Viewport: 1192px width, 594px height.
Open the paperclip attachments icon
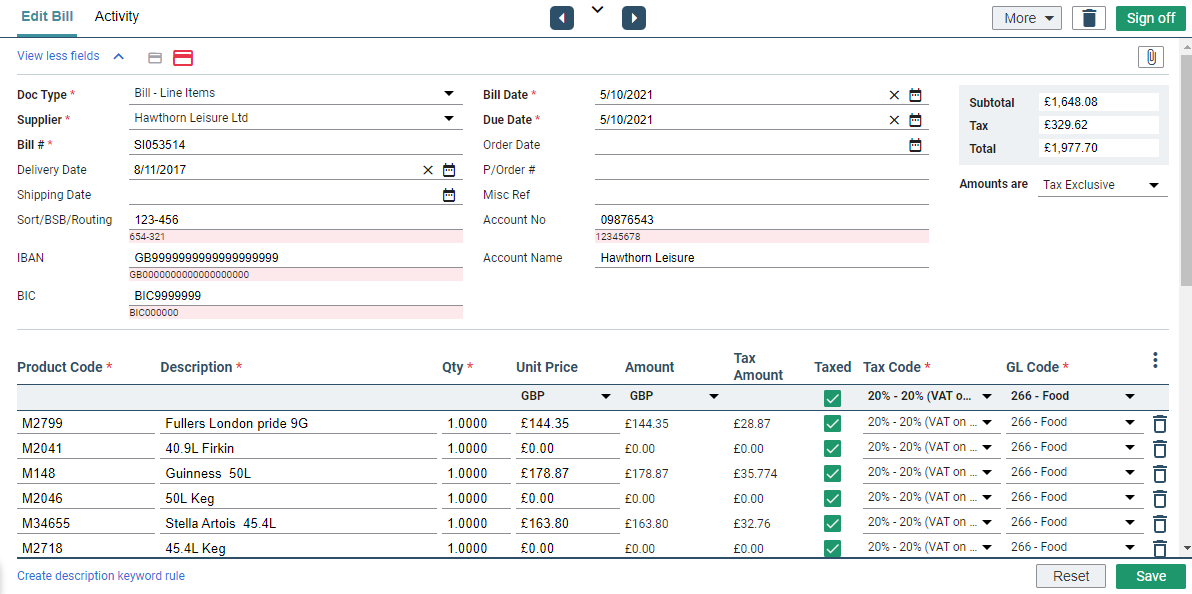coord(1151,57)
